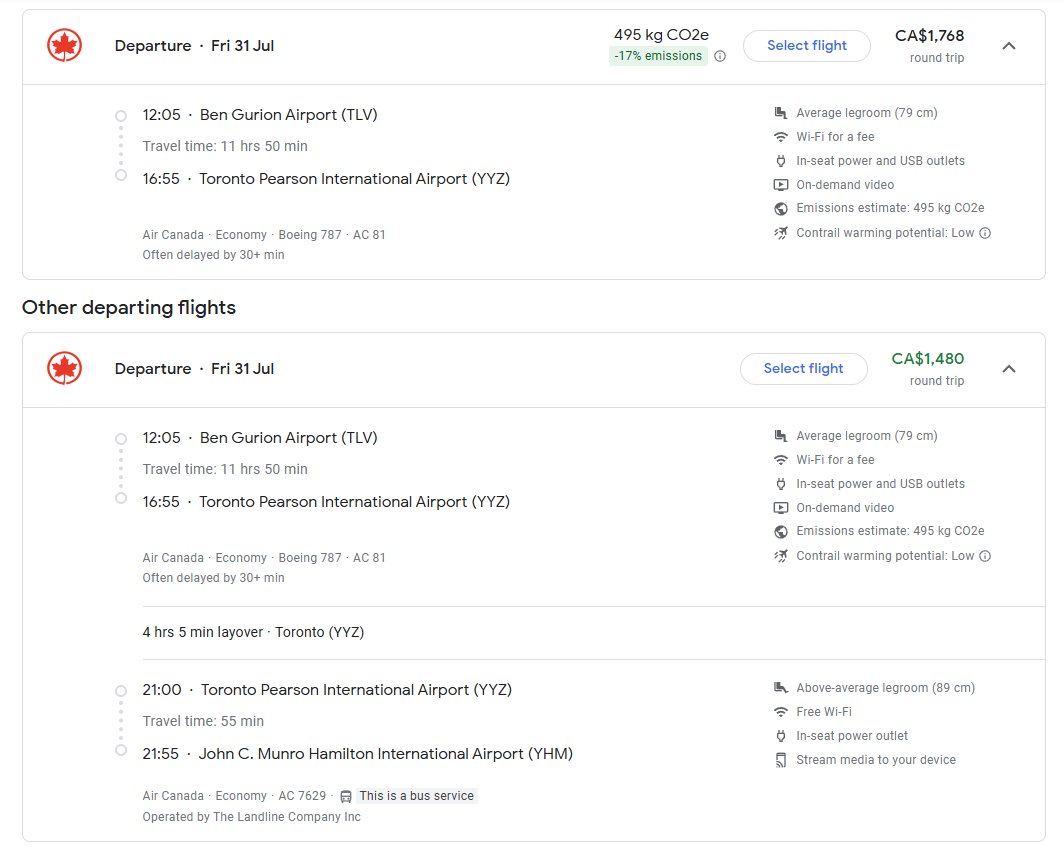Image resolution: width=1063 pixels, height=847 pixels.
Task: Click 'Operated by The Landline Company Inc'
Action: [x=252, y=816]
